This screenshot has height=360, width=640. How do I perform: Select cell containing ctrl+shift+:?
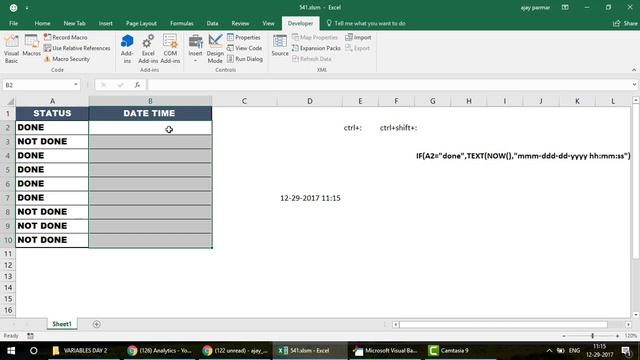[x=396, y=128]
